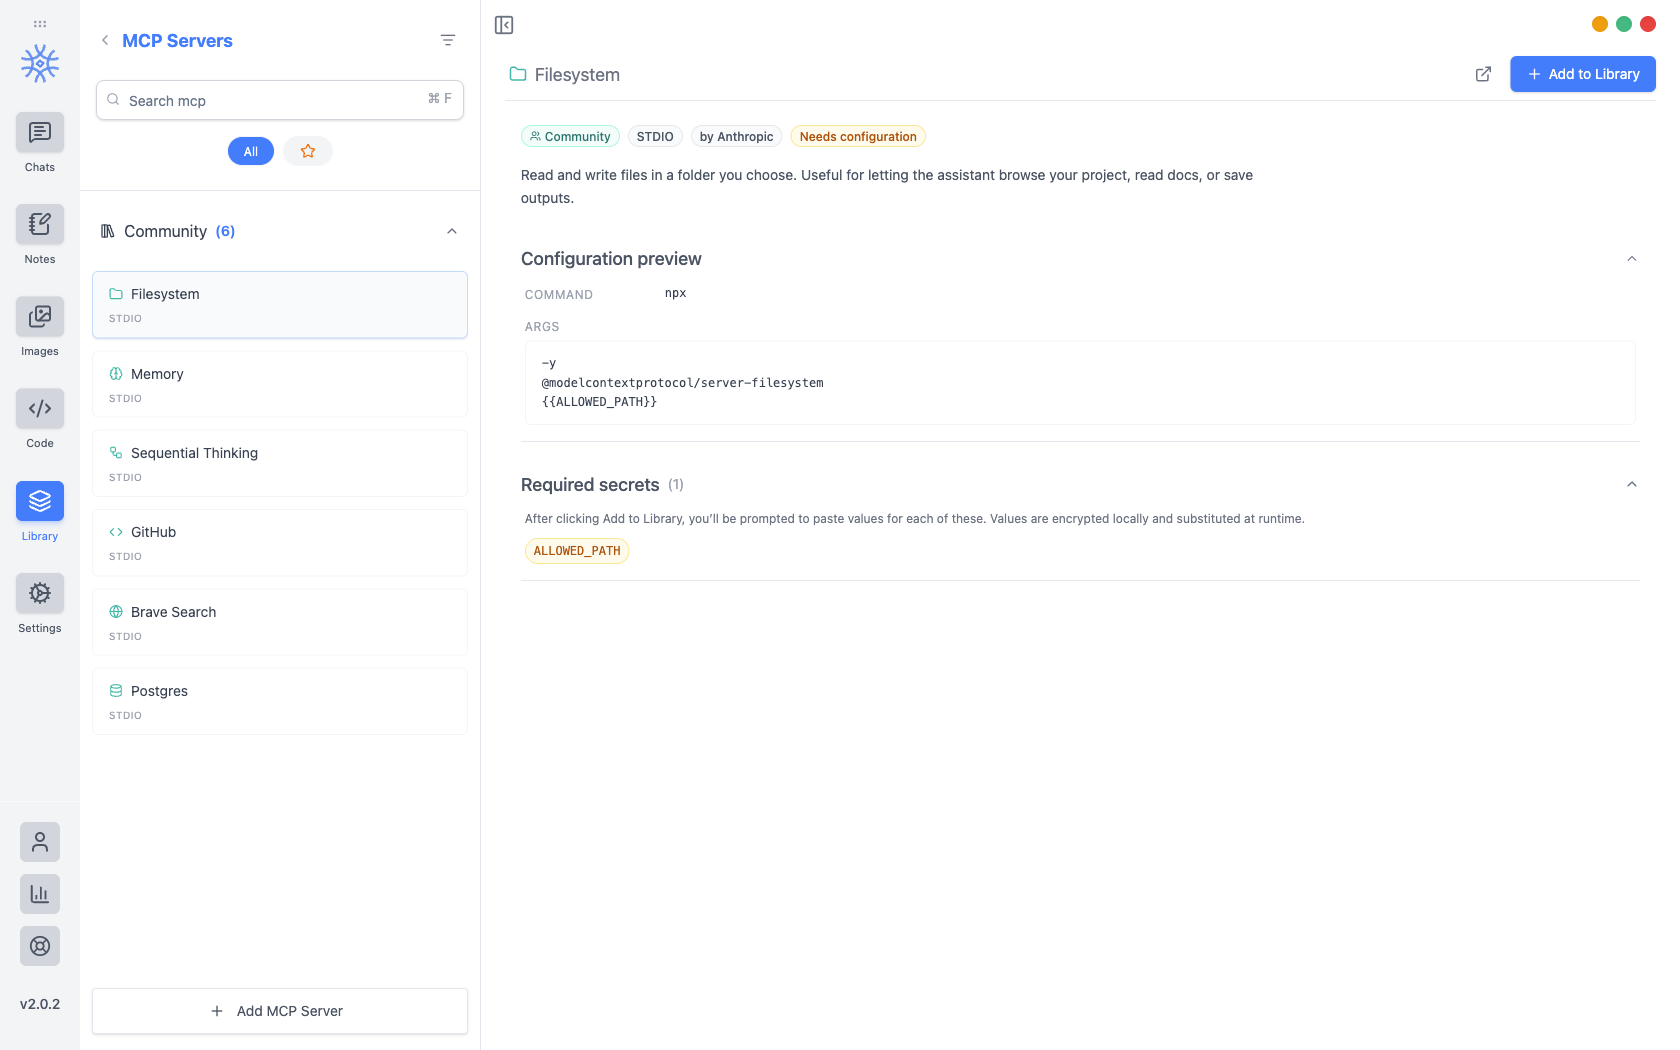Click the Required secrets count (1)
This screenshot has width=1680, height=1050.
(676, 485)
